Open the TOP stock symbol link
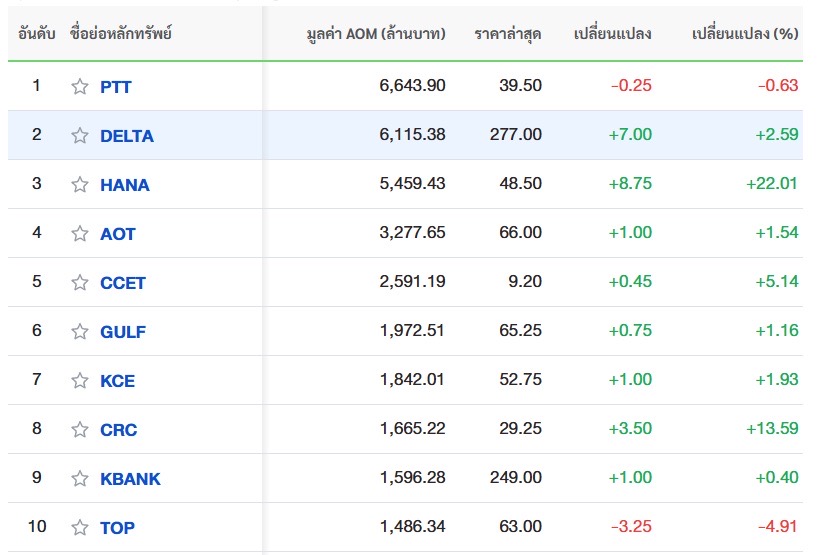Screen dimensions: 821x555 117,528
